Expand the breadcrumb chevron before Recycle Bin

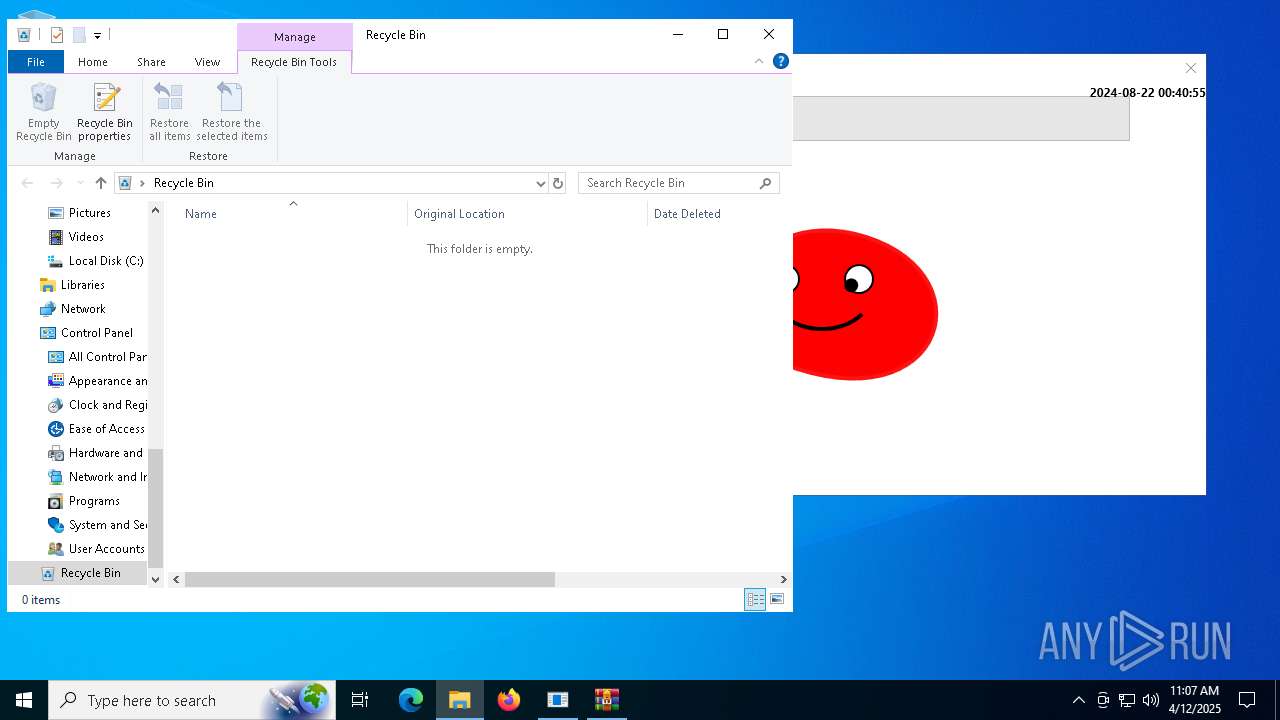click(143, 183)
